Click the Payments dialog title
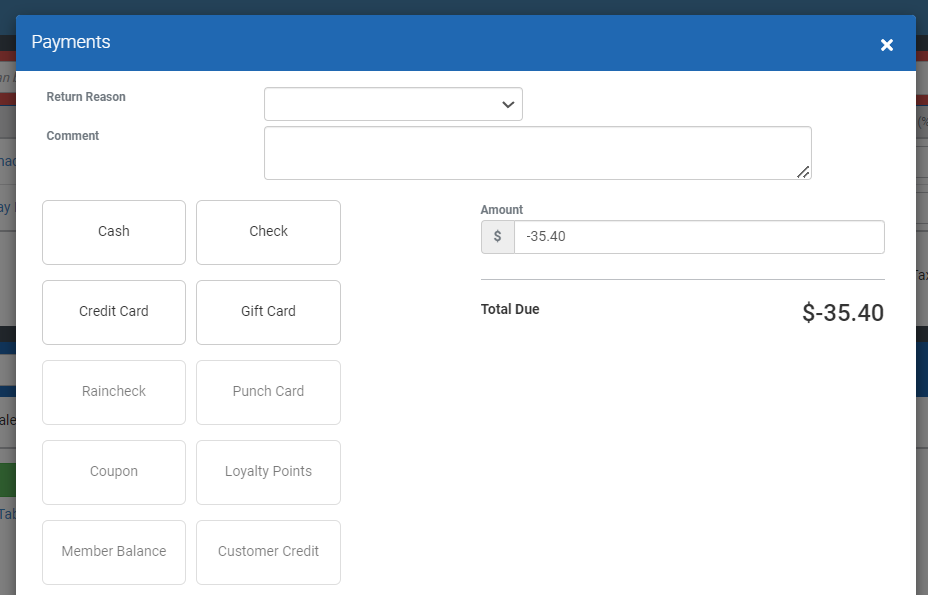Viewport: 928px width, 595px height. (71, 42)
